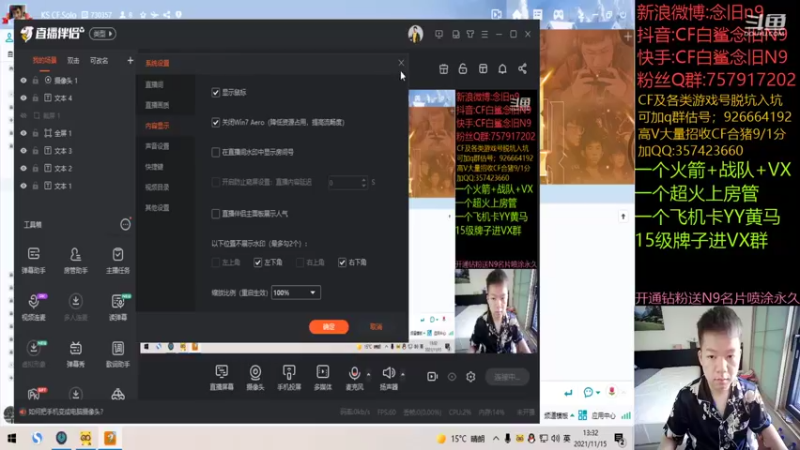Image resolution: width=800 pixels, height=450 pixels.
Task: Mute the 扬声器 speaker
Action: 388,373
